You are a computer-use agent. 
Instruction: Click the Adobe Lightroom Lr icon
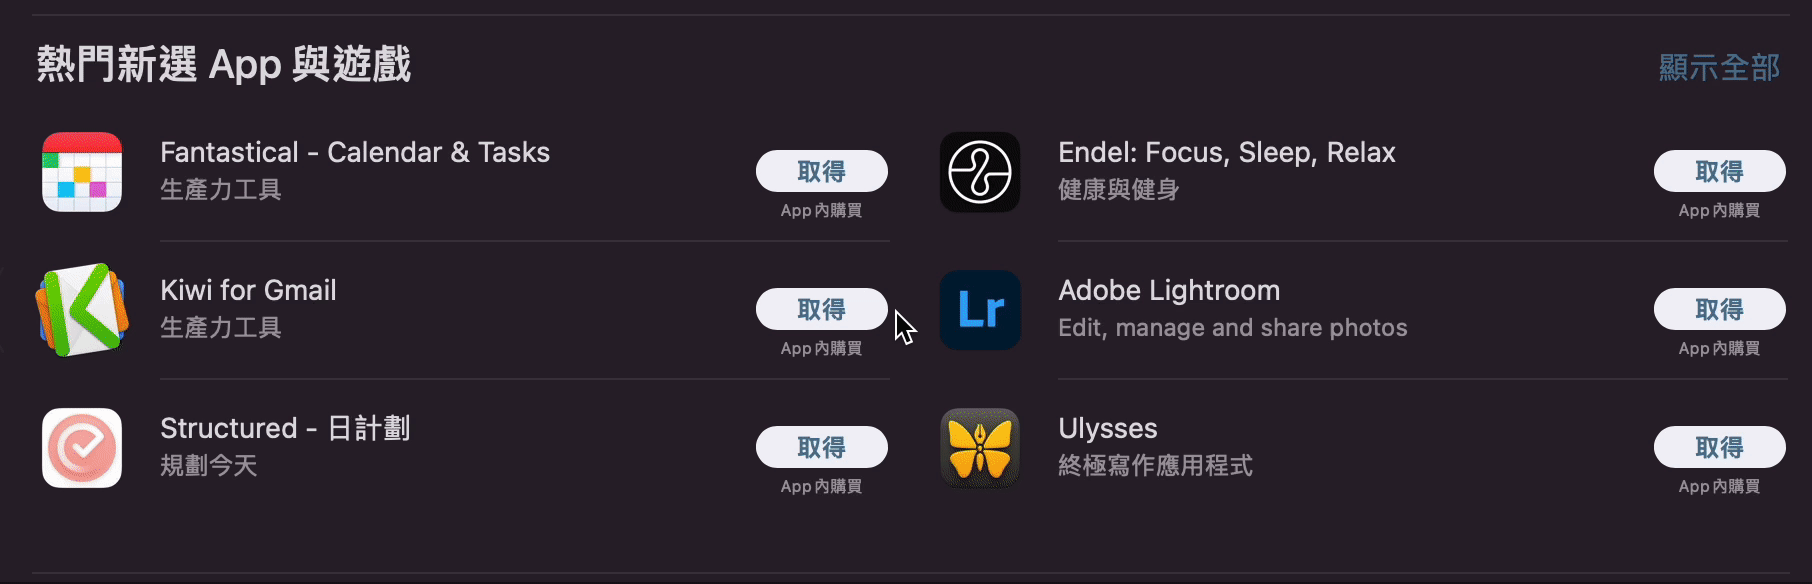tap(979, 310)
